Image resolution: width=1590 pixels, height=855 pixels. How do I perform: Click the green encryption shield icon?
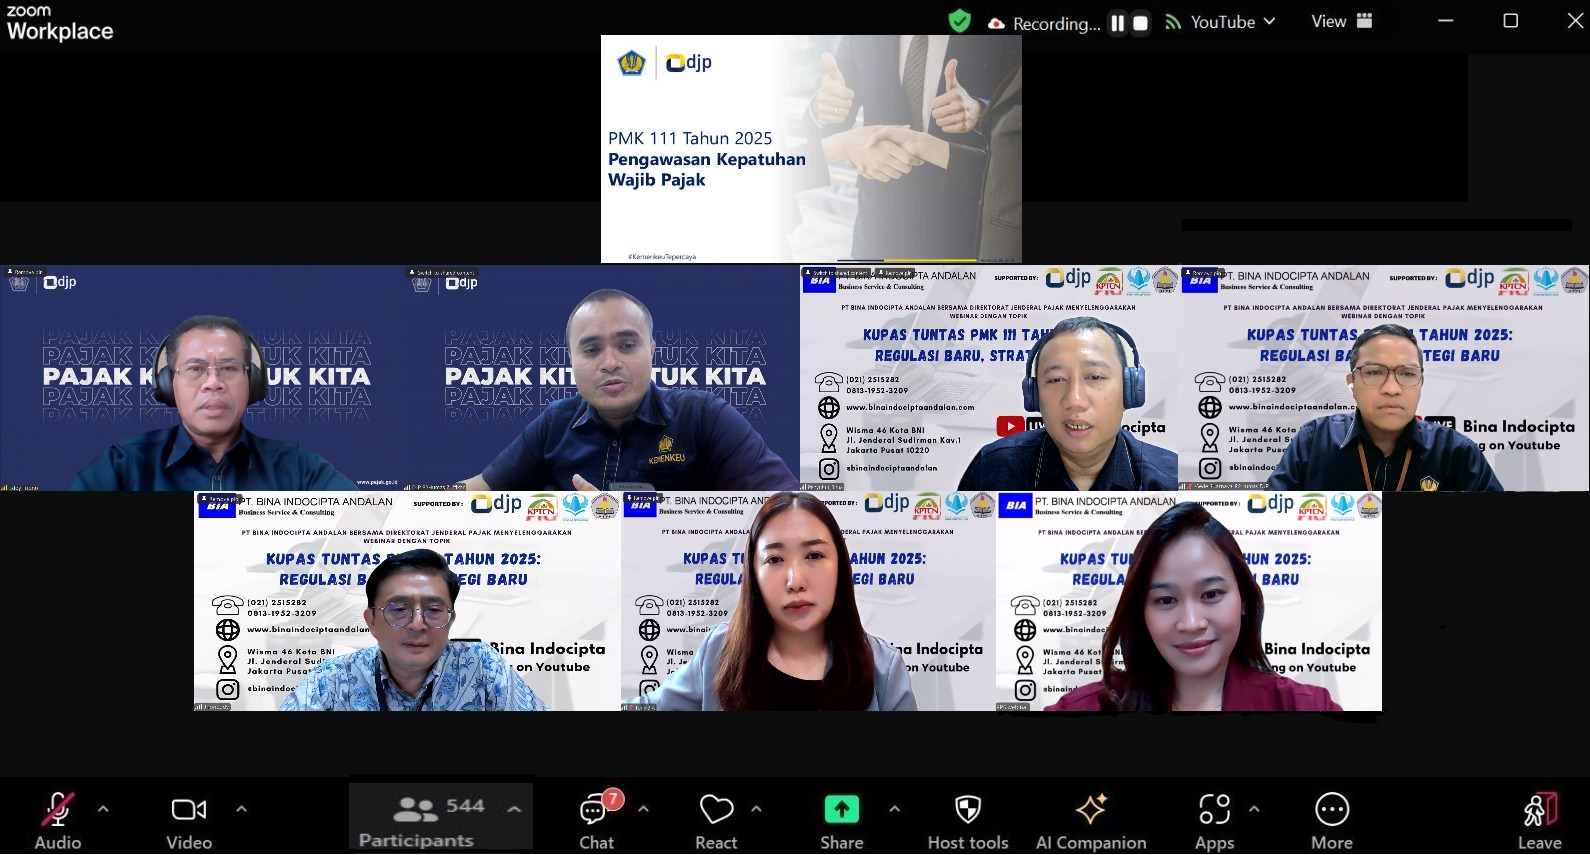click(x=959, y=21)
